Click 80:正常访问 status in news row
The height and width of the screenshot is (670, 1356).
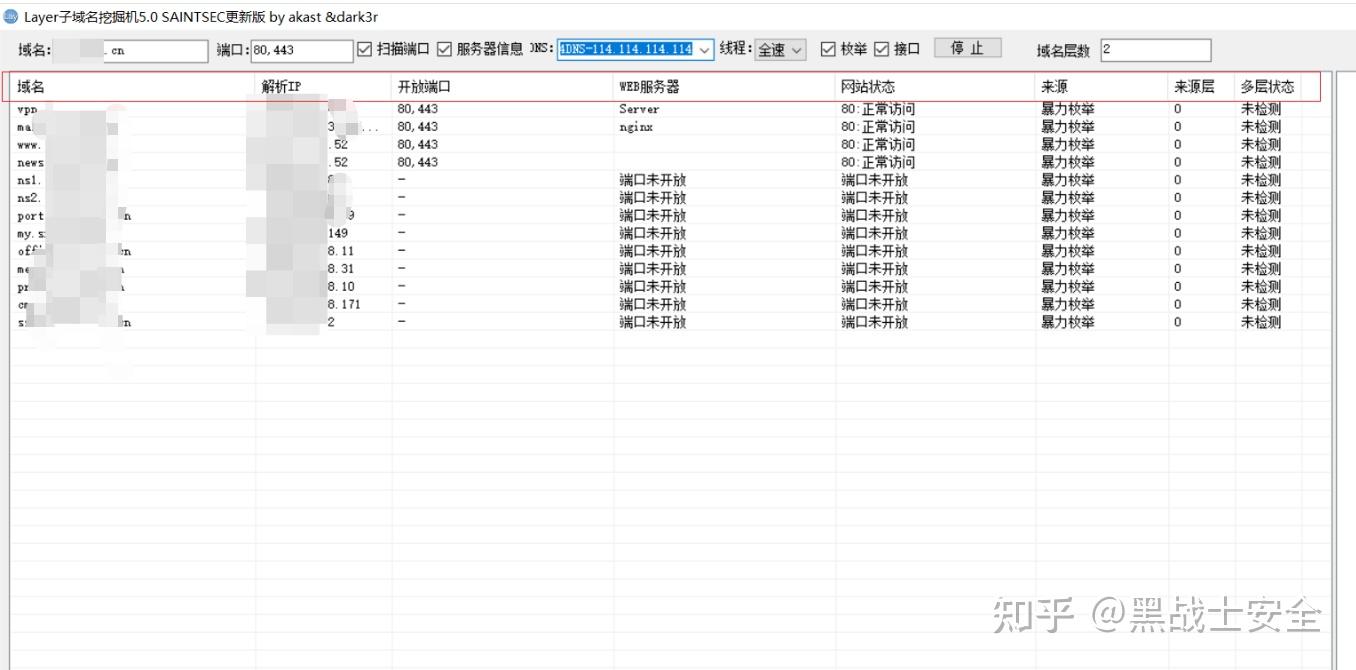tap(878, 163)
